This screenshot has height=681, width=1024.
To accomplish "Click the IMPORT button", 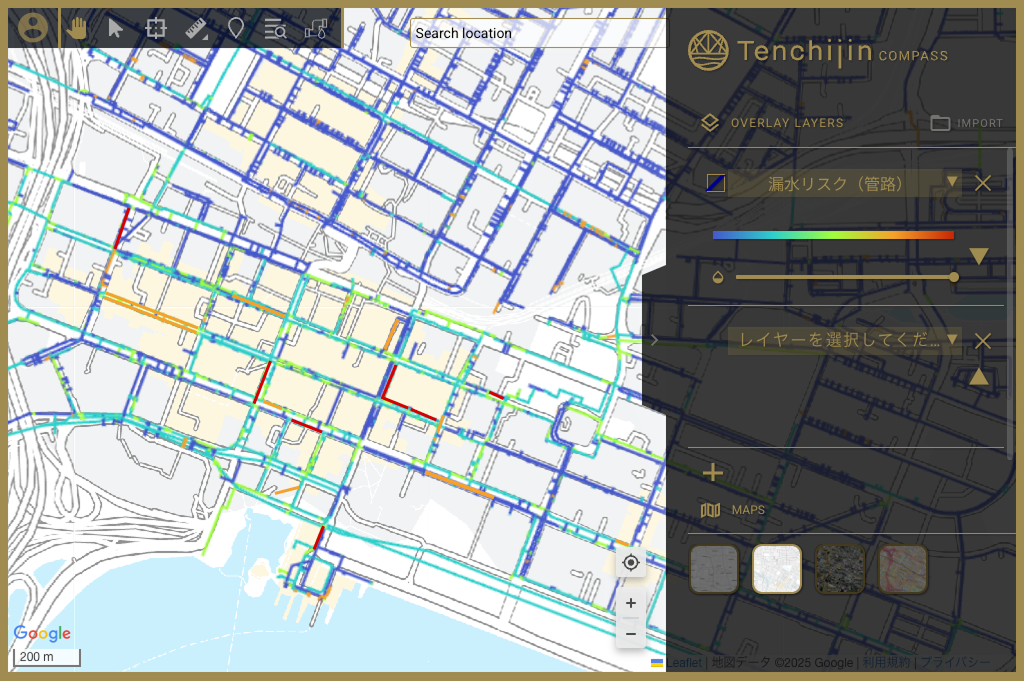I will [967, 123].
